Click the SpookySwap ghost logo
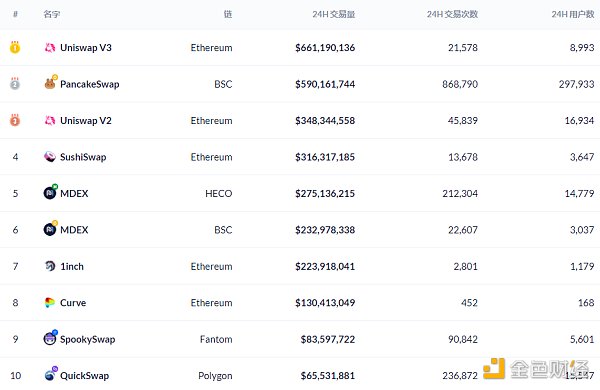The width and height of the screenshot is (600, 390). pos(50,338)
